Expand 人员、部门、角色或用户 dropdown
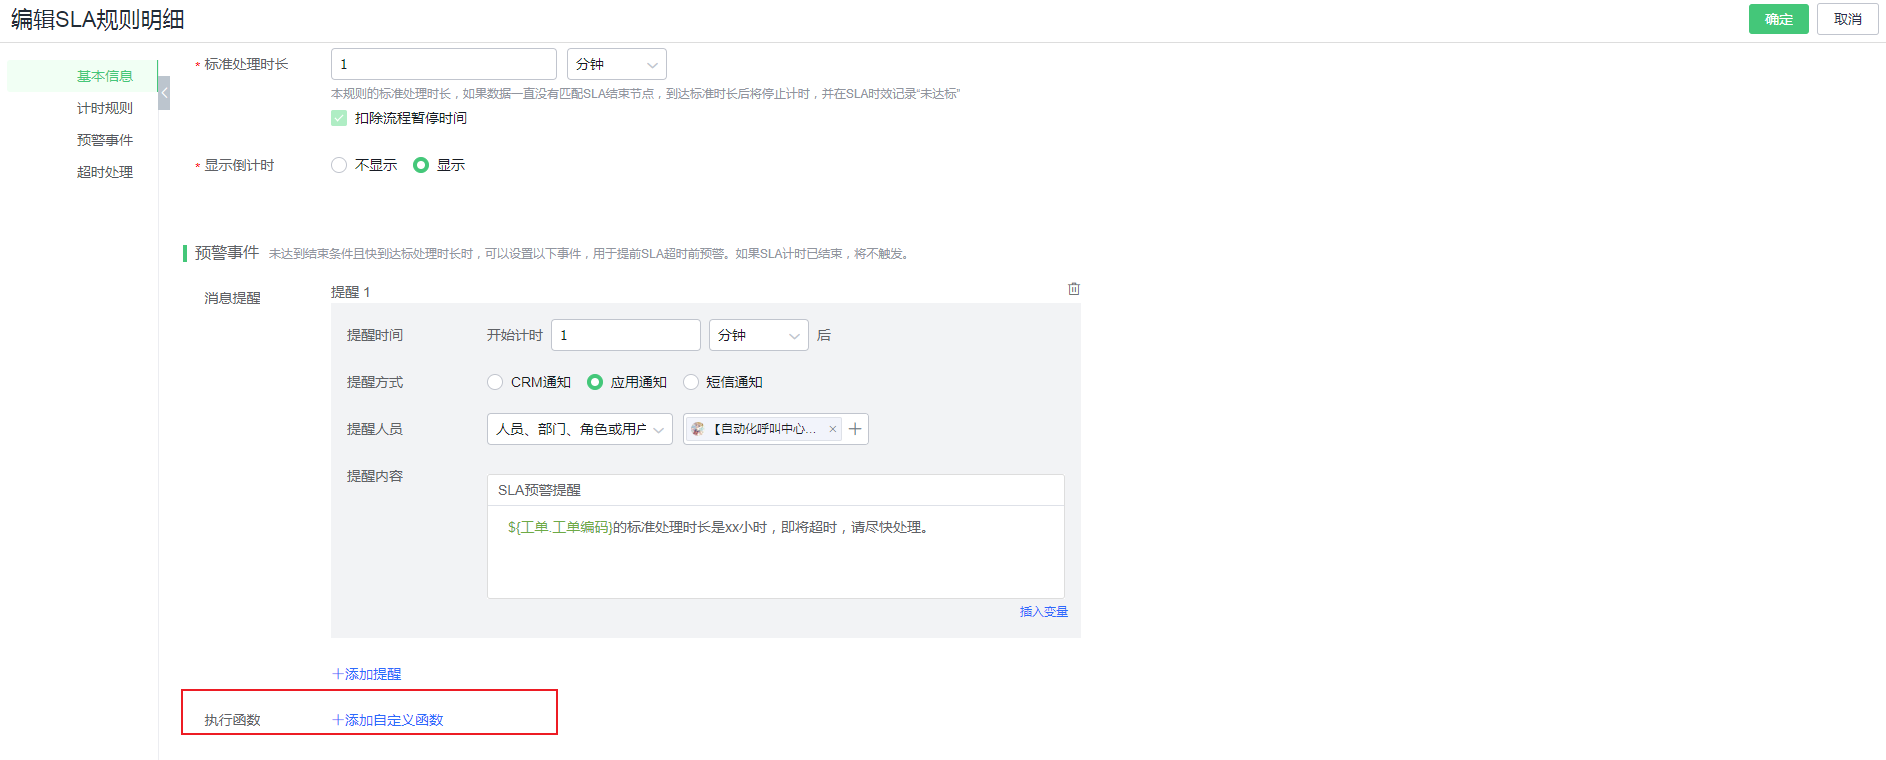Screen dimensions: 1886x760 coord(579,429)
